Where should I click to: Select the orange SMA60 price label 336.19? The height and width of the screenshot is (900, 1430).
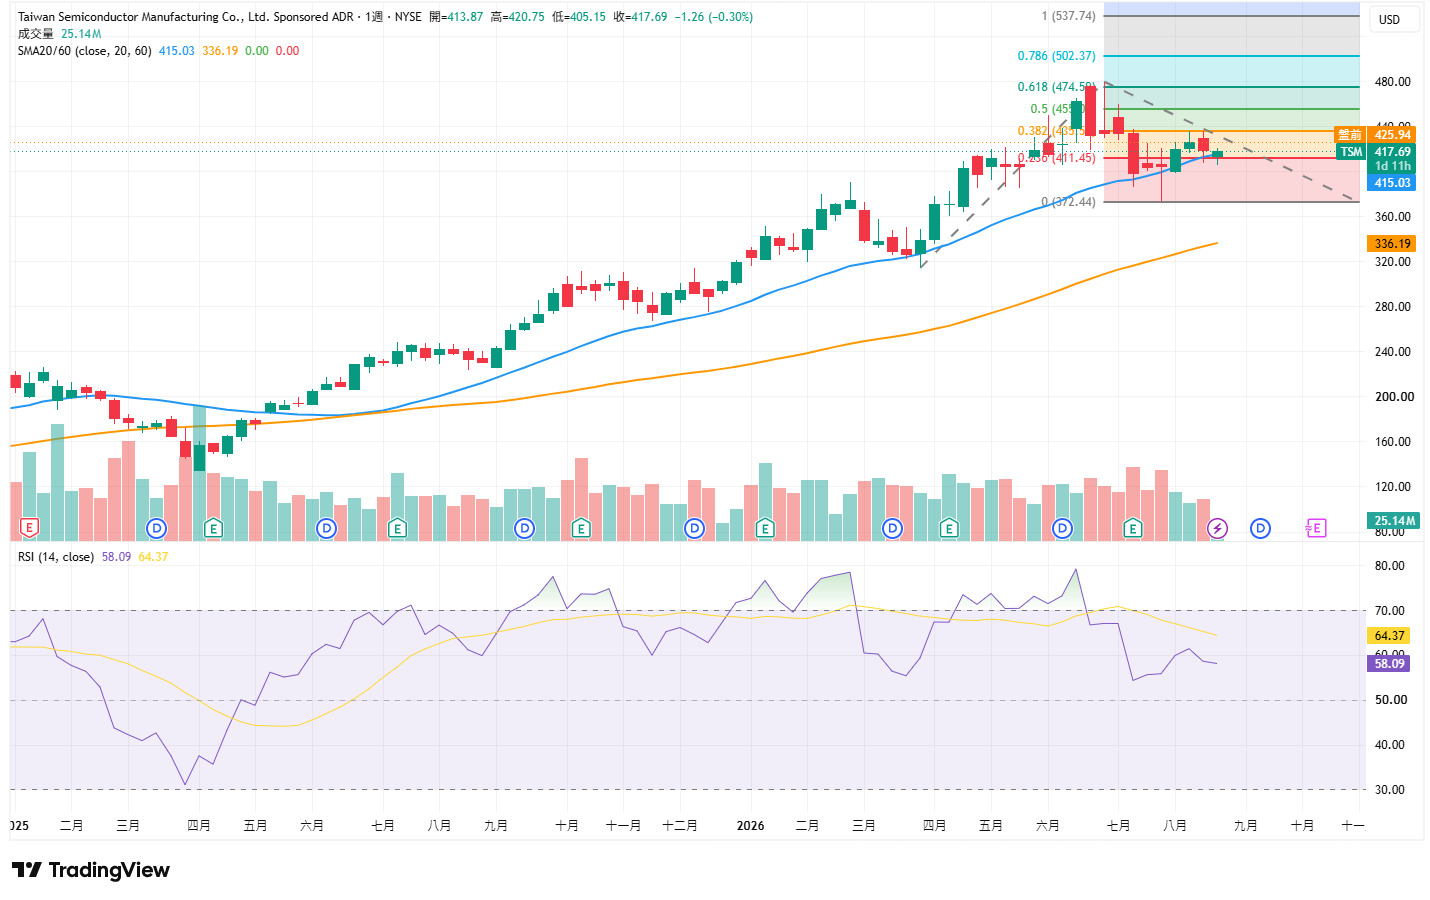1392,244
